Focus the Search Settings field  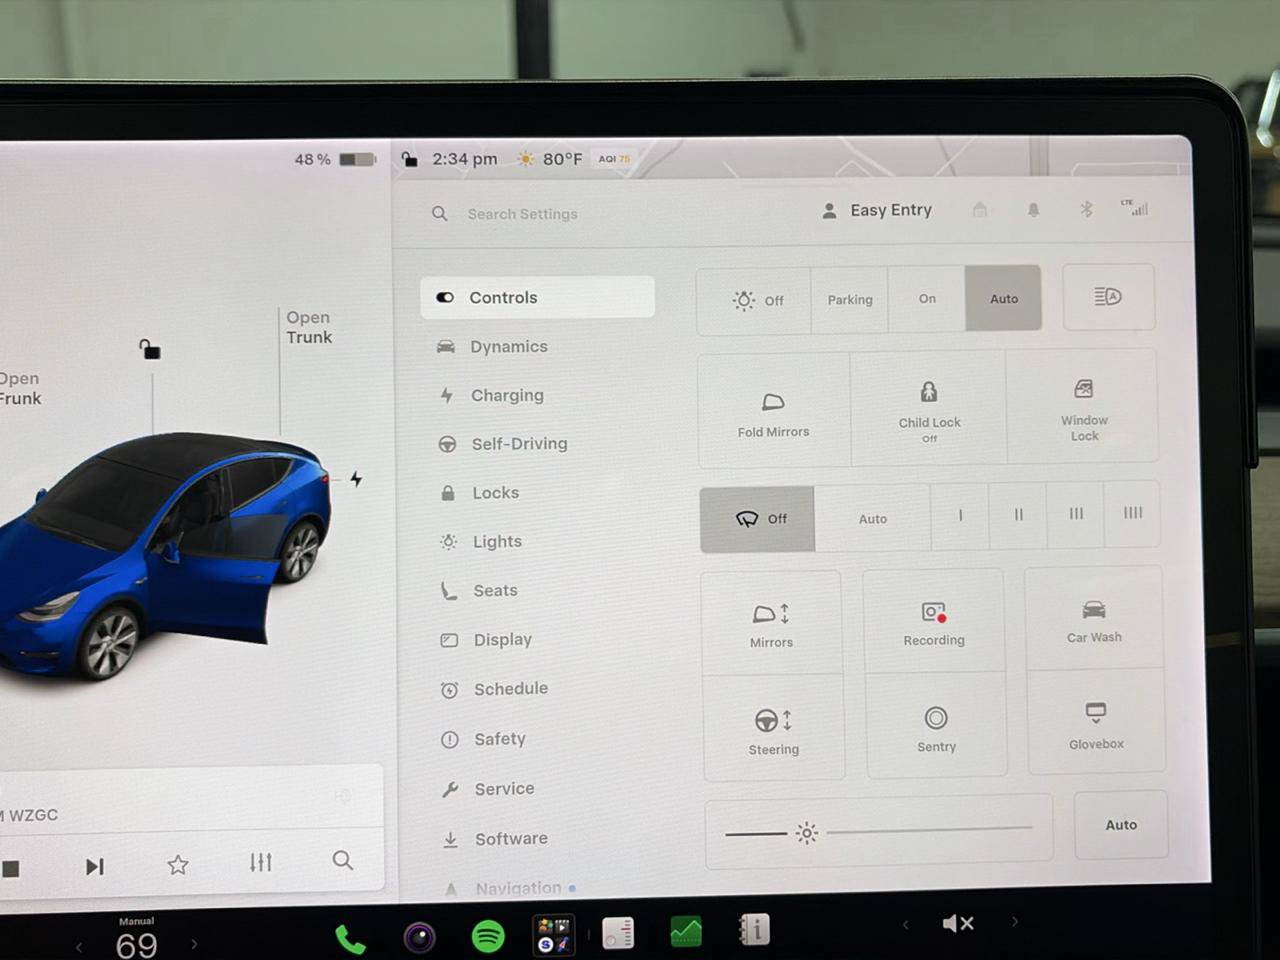click(522, 214)
